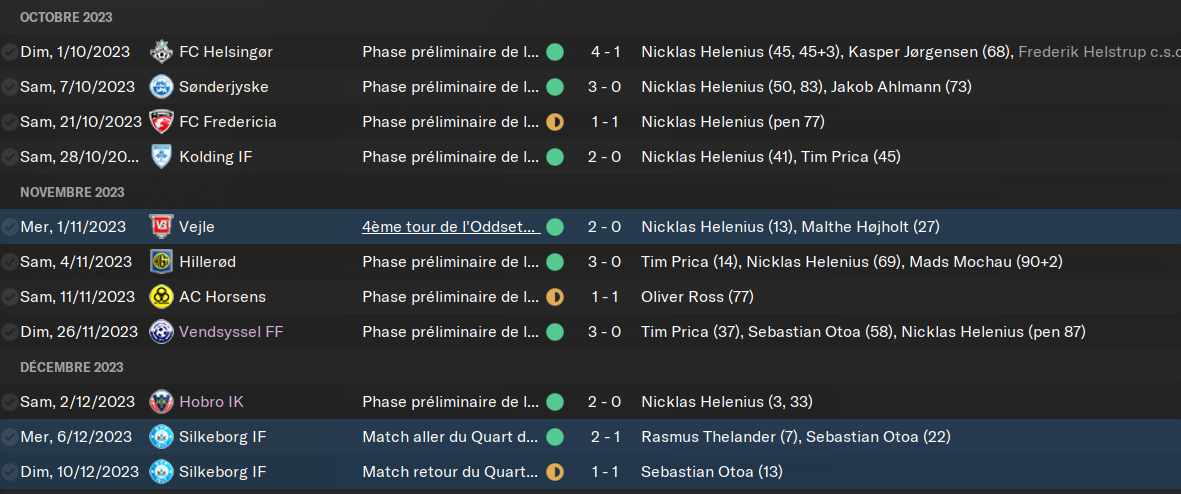Image resolution: width=1181 pixels, height=494 pixels.
Task: Toggle the checkmark beside Sam, 2/12/2023
Action: [9, 401]
